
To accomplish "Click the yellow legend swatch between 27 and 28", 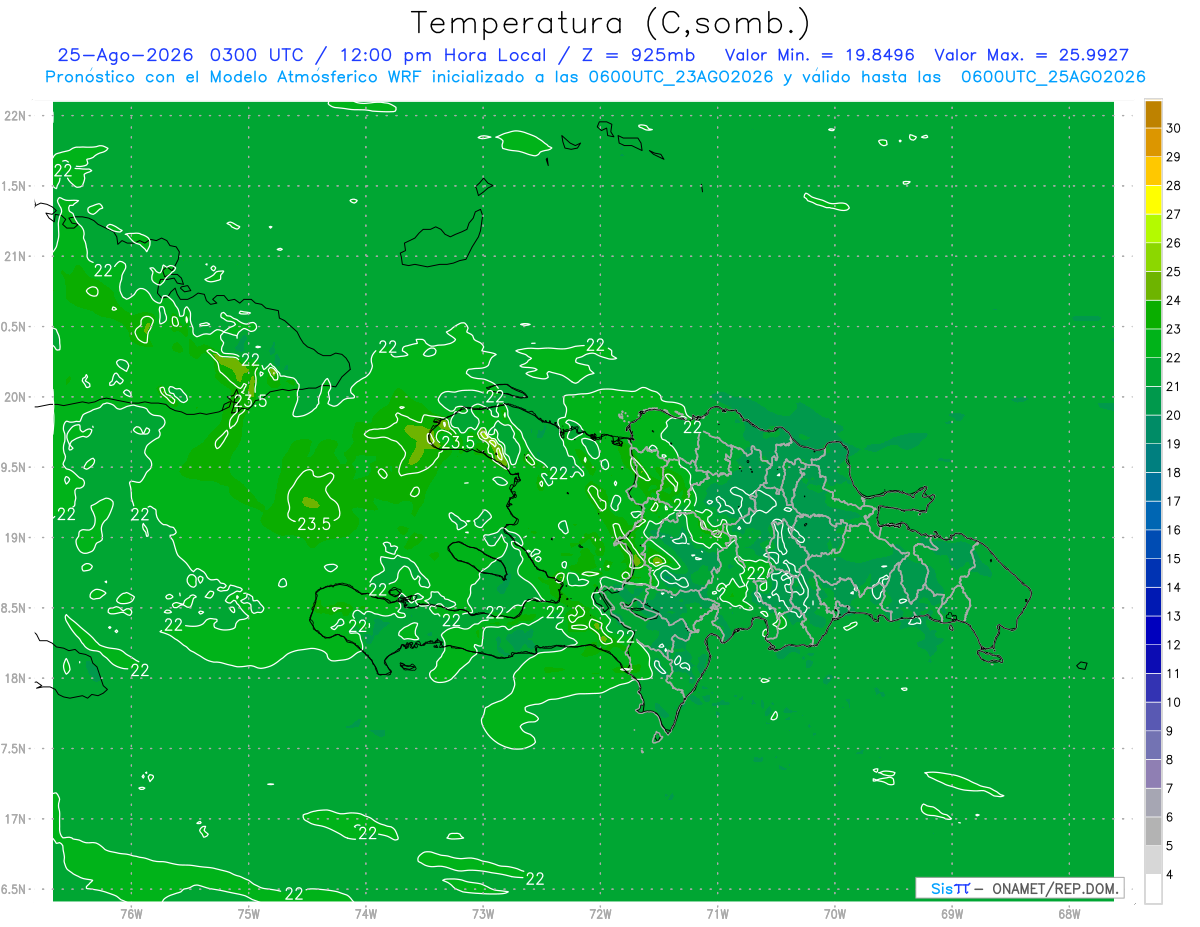I will [1153, 200].
